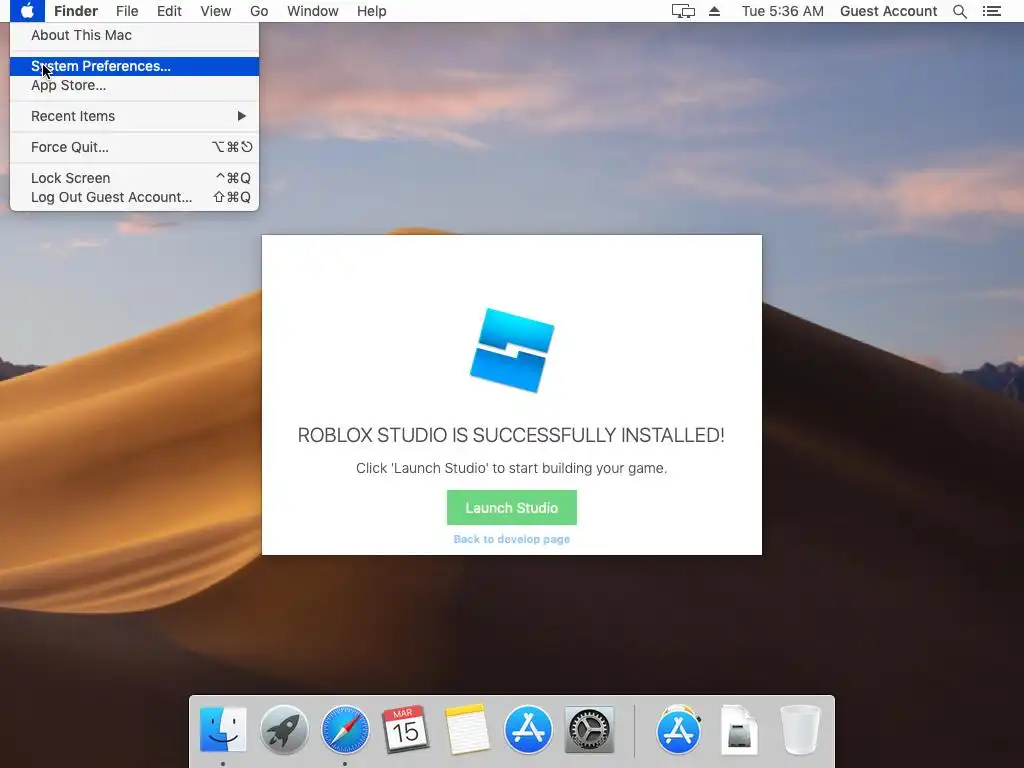Open Calendar icon showing MAR 15

pos(406,729)
